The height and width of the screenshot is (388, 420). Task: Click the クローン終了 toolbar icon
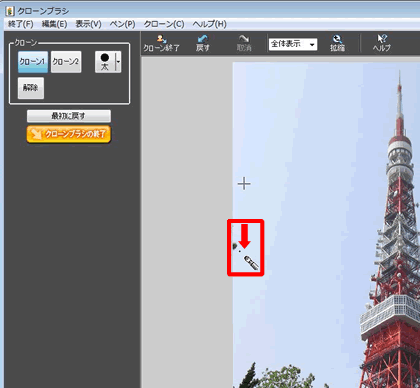161,43
